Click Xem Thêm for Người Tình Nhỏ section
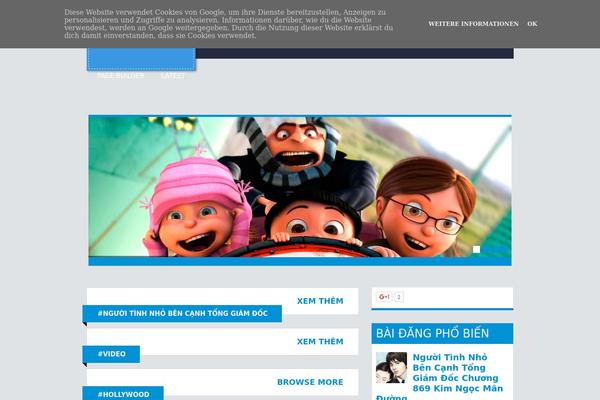600x400 pixels. (x=320, y=301)
